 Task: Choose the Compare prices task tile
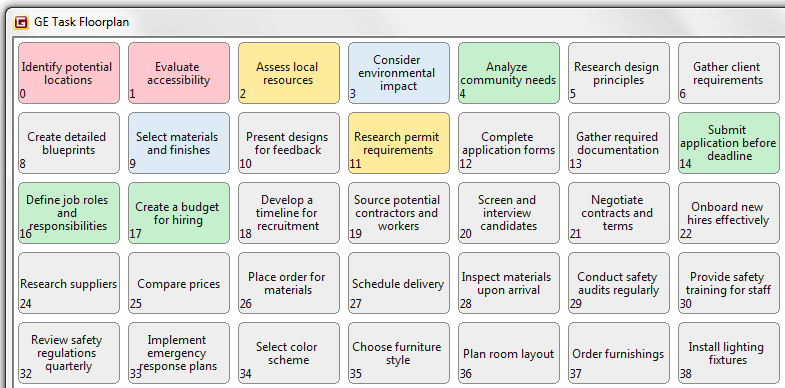pos(179,283)
